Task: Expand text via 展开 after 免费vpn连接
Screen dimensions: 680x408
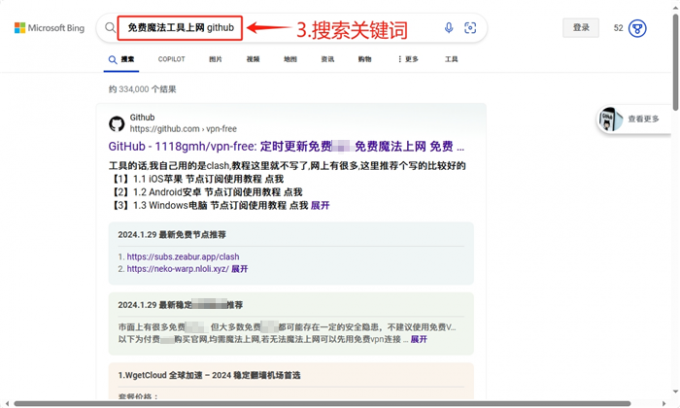Action: click(418, 339)
